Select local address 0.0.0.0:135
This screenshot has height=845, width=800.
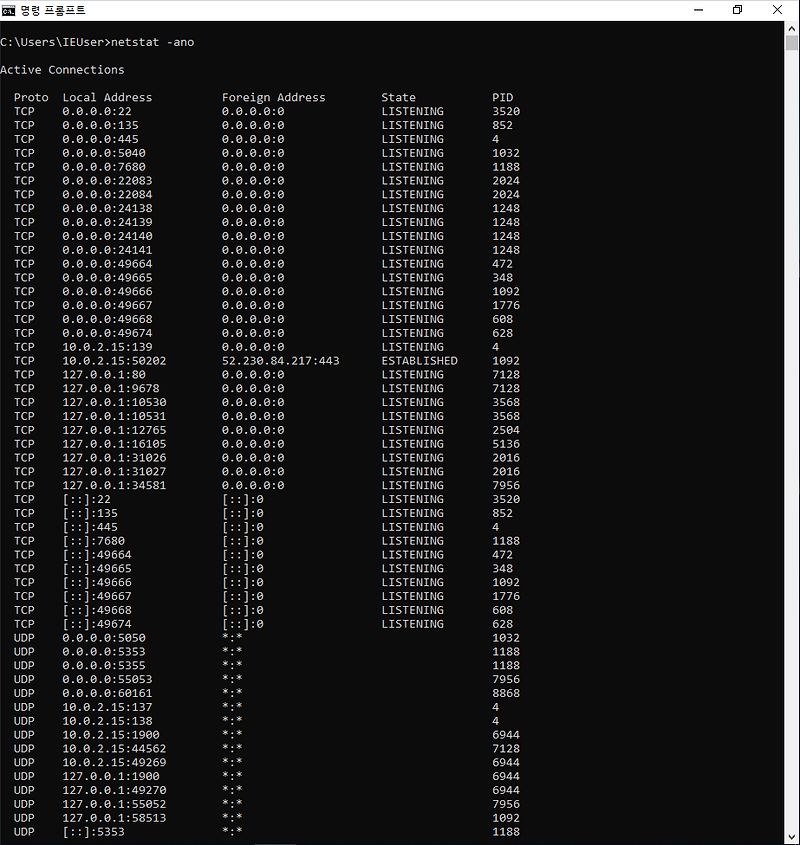[x=100, y=125]
